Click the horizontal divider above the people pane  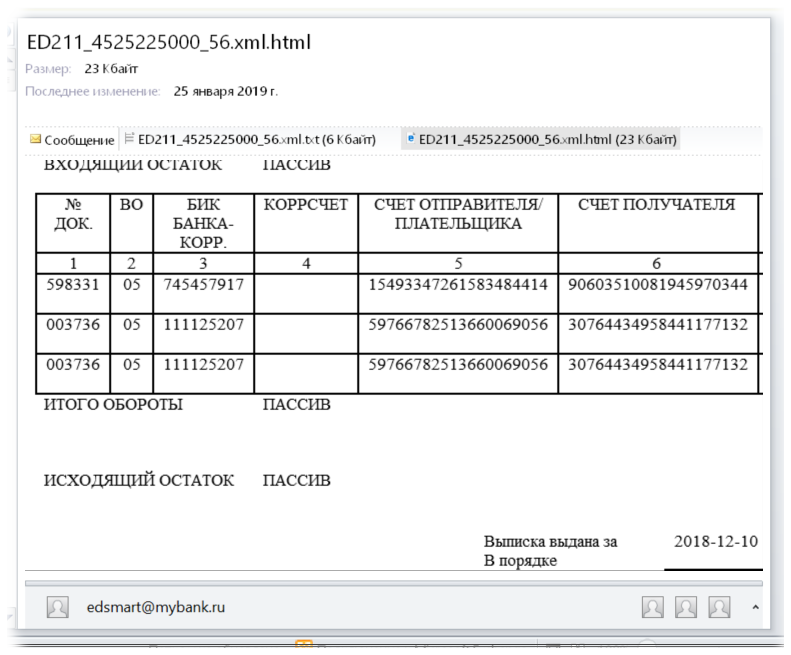390,581
